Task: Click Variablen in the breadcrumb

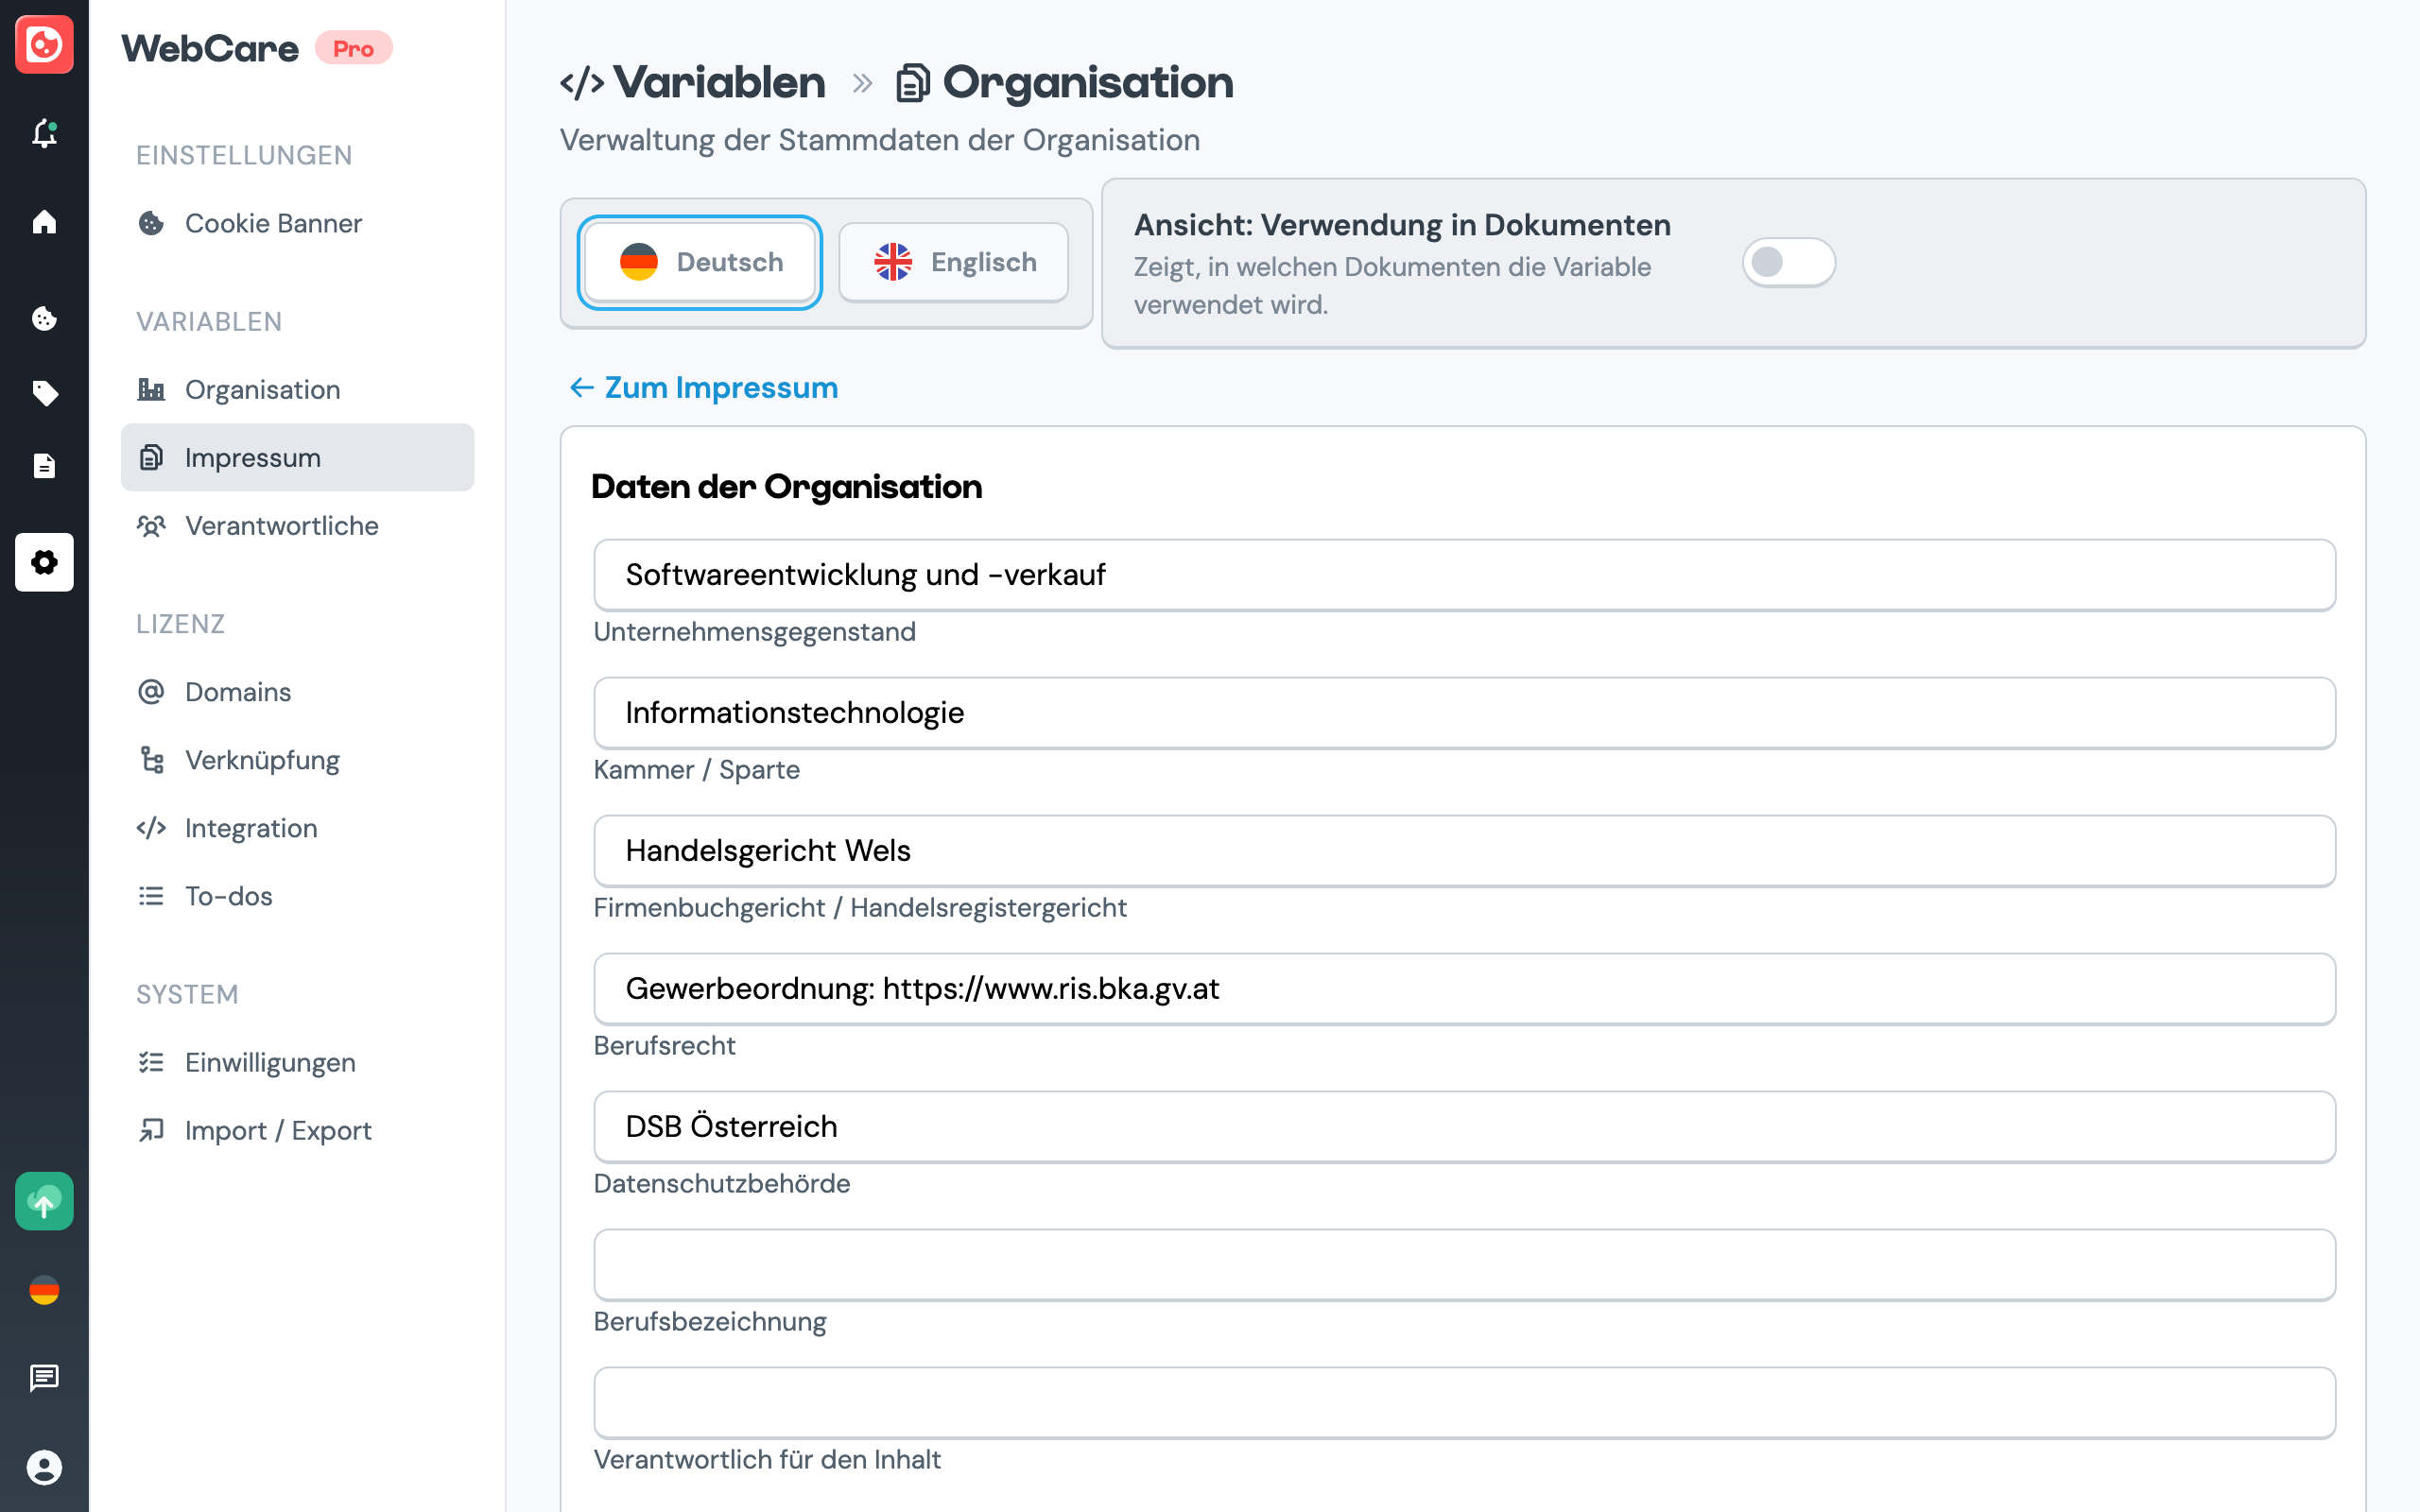Action: 719,83
